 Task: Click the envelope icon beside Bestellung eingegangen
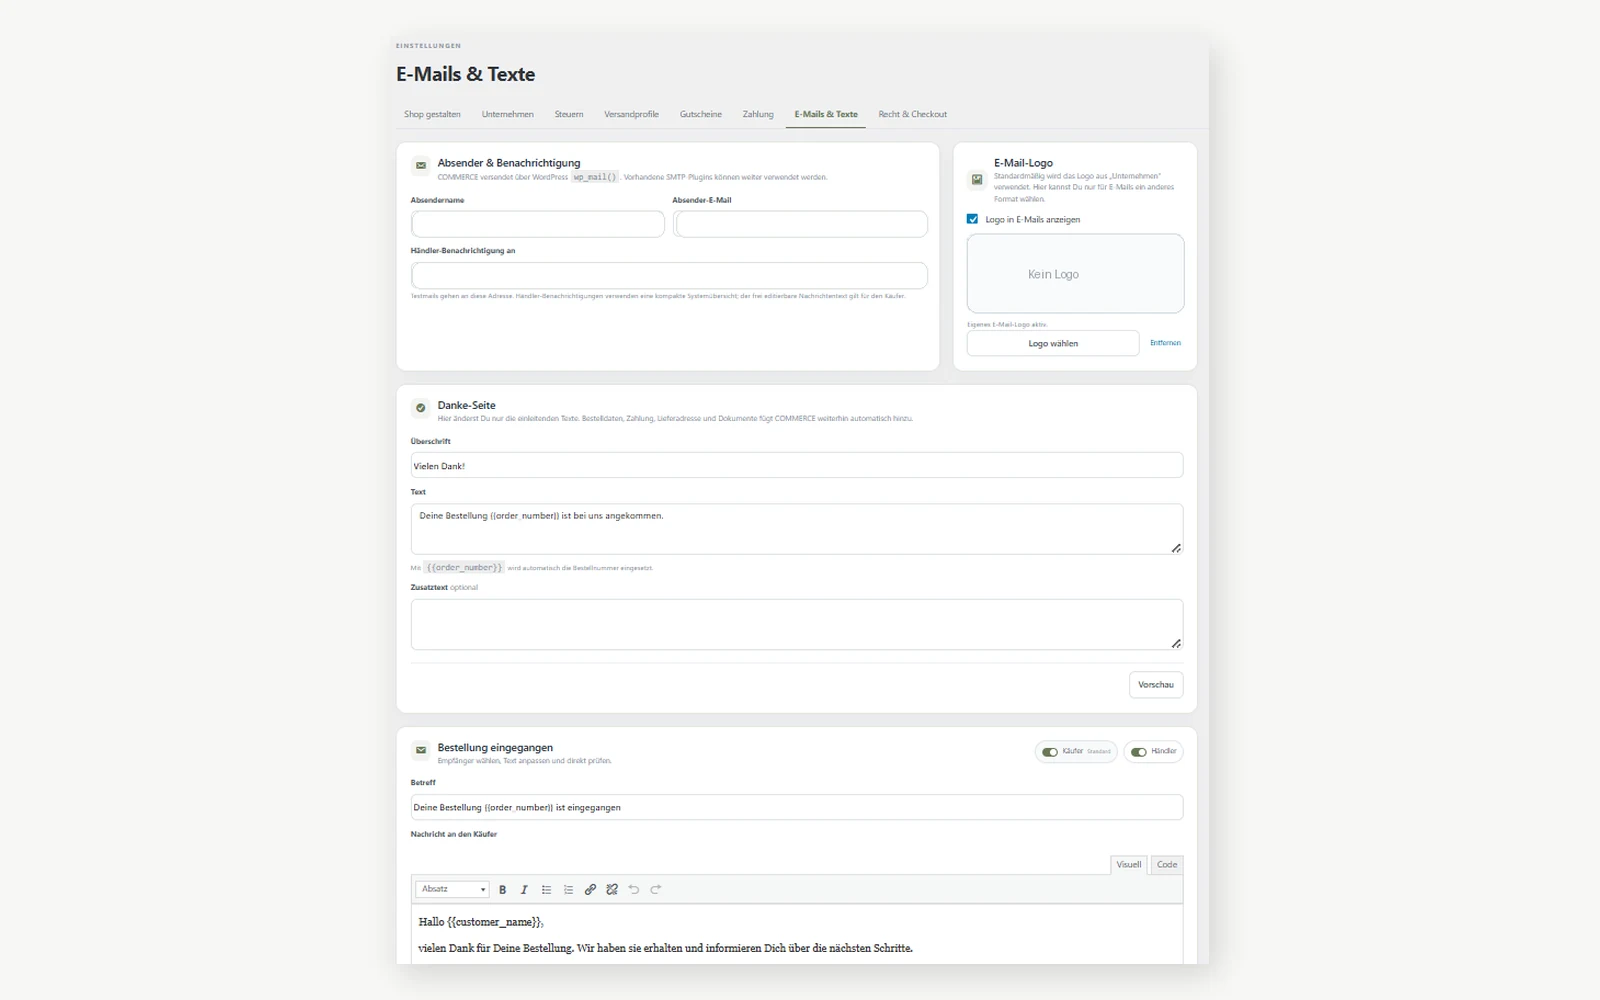pos(421,750)
